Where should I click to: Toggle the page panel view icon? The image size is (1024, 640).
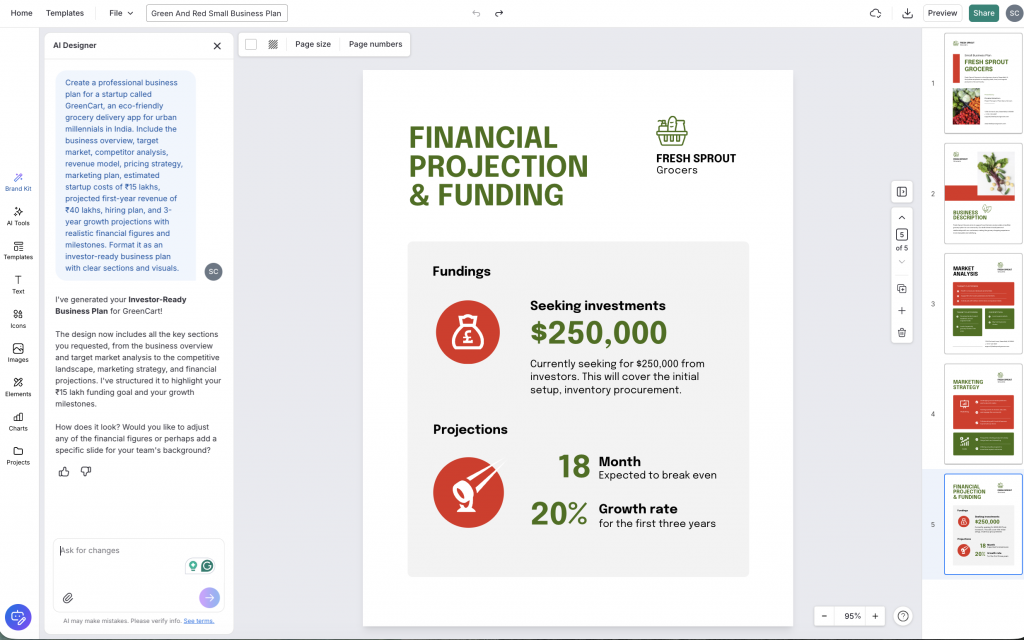[902, 192]
